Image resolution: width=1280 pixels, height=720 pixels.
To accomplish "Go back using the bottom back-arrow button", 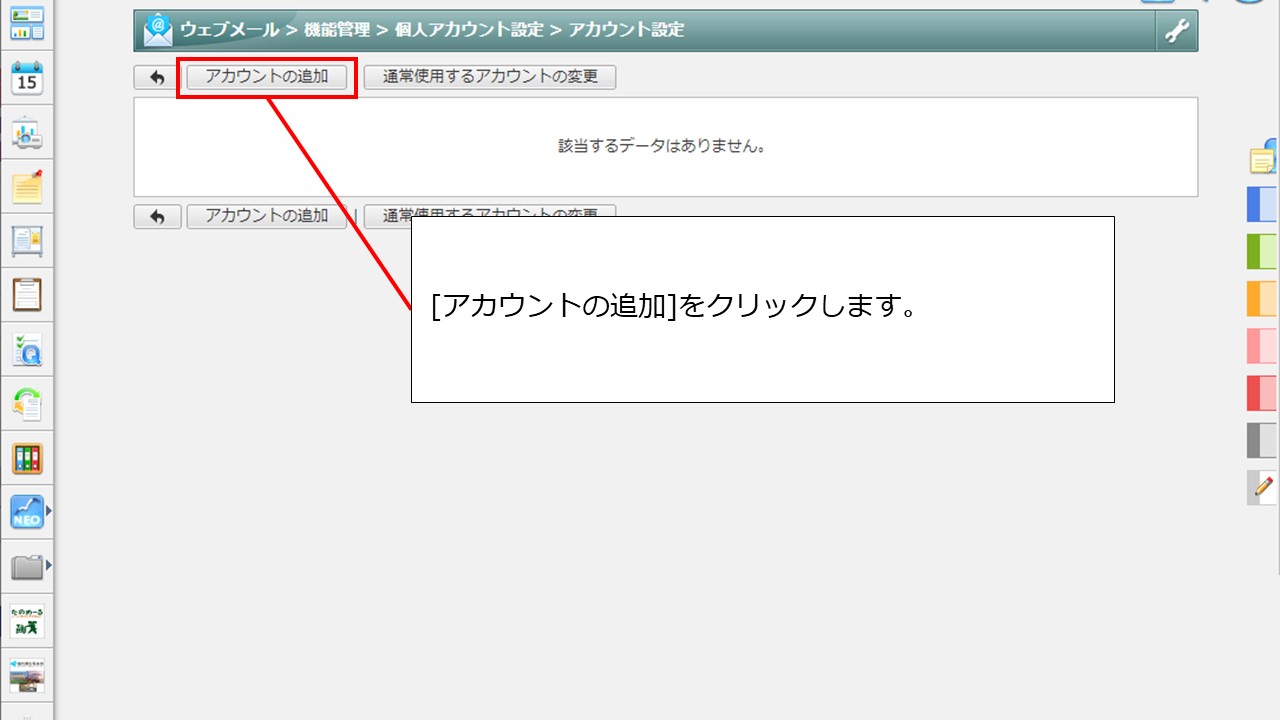I will (157, 216).
